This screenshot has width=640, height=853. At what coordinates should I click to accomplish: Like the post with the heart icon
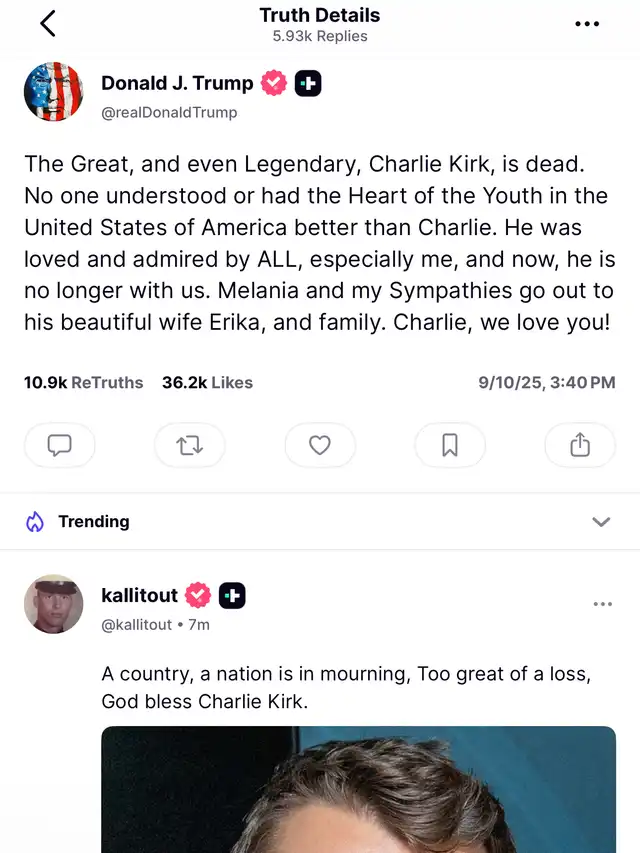(320, 446)
